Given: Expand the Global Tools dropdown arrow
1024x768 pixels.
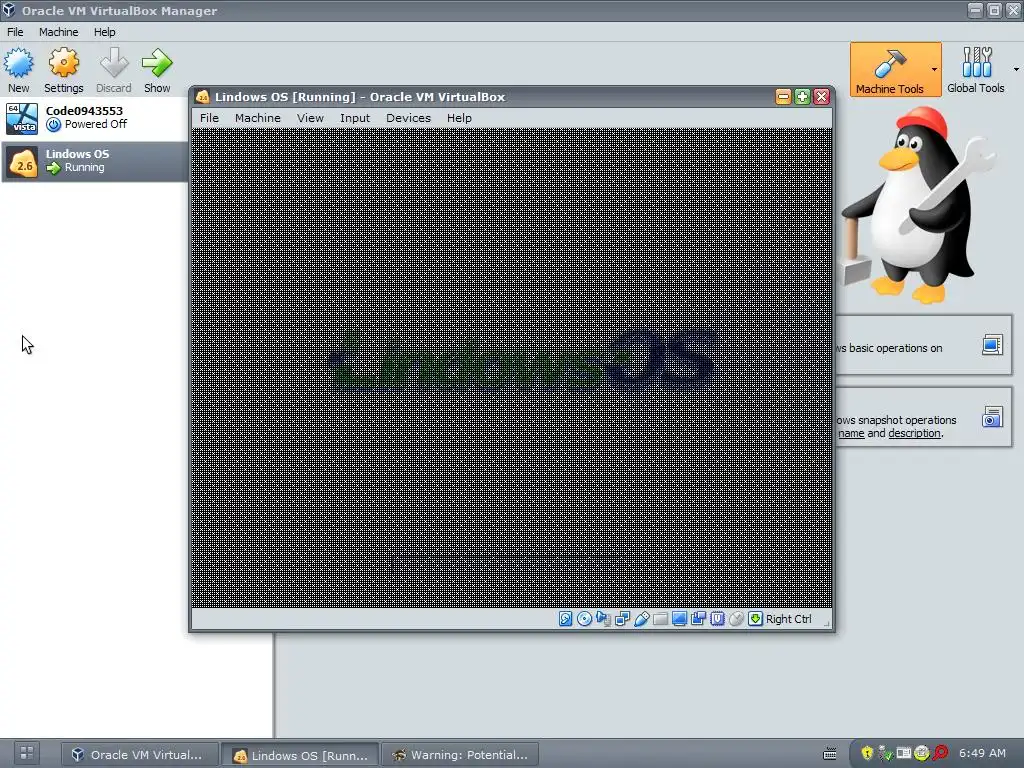Looking at the screenshot, I should pyautogui.click(x=1016, y=69).
